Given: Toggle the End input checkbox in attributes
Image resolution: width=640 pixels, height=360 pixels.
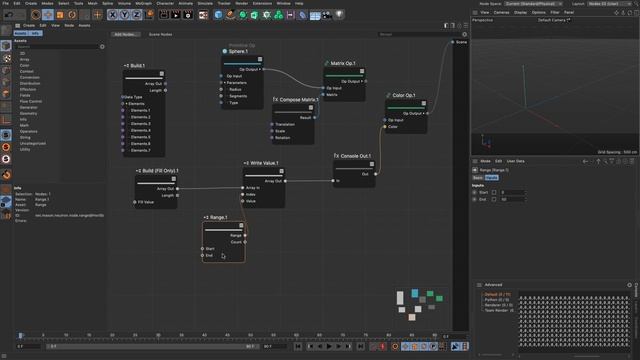Looking at the screenshot, I should click(x=494, y=199).
